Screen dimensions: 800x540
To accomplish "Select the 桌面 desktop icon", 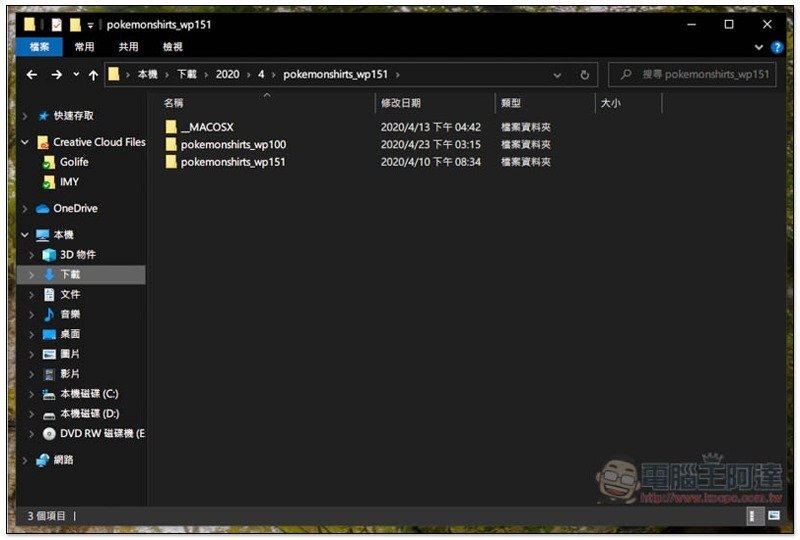I will (49, 334).
